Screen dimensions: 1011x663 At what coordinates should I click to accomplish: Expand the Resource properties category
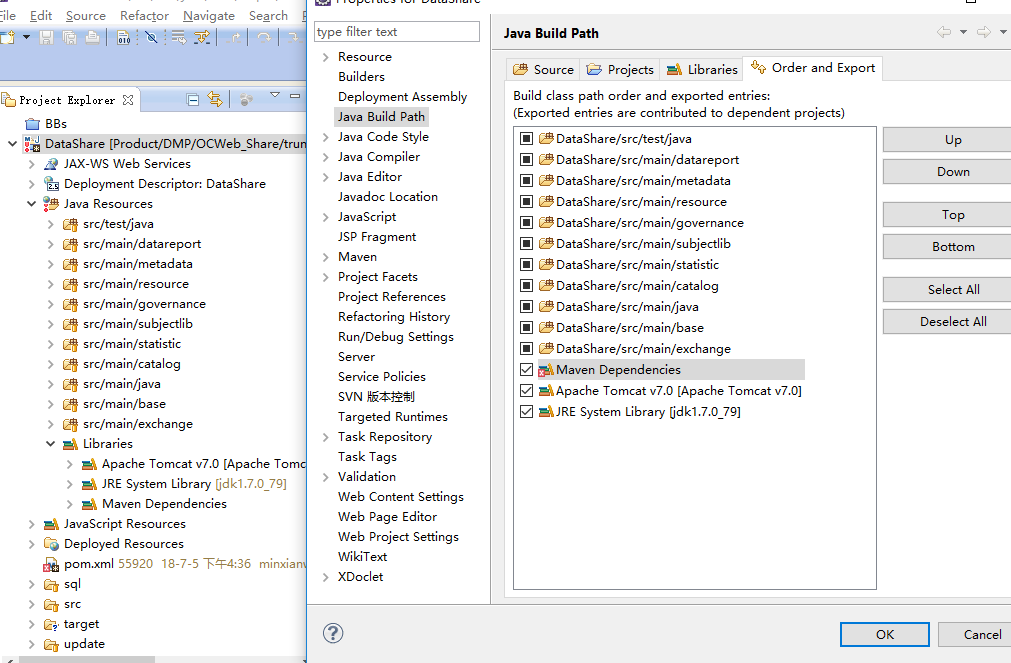point(326,57)
